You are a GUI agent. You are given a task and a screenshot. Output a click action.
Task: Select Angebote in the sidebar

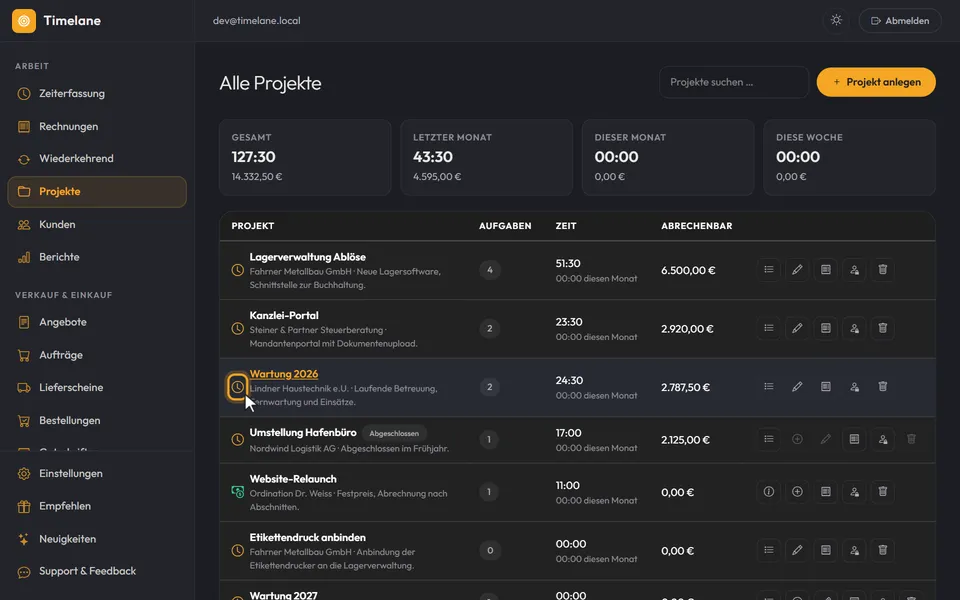point(97,322)
